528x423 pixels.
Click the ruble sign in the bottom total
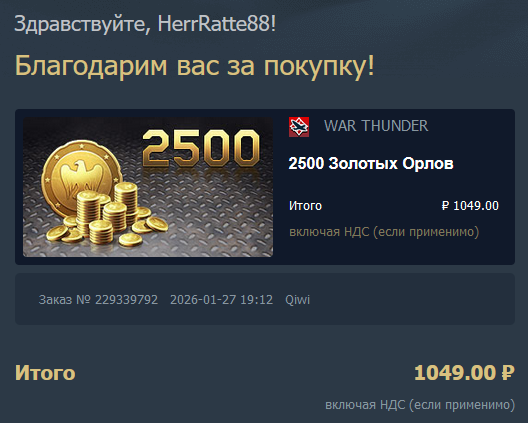[x=508, y=373]
